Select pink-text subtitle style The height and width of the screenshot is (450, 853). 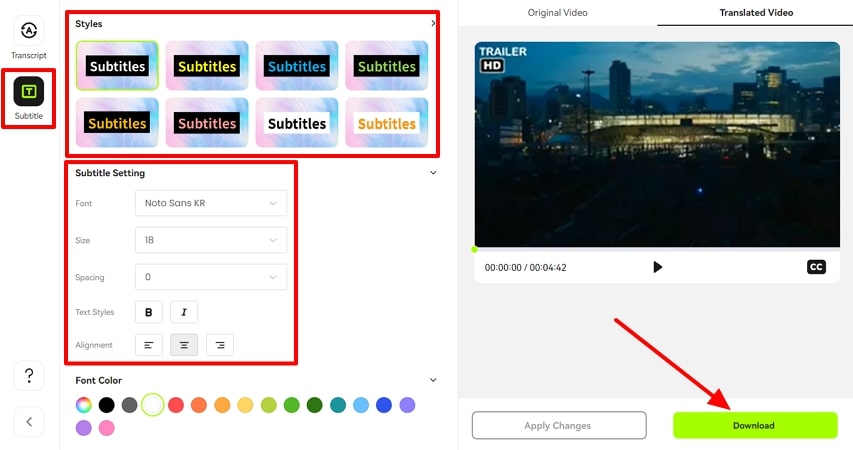coord(207,123)
